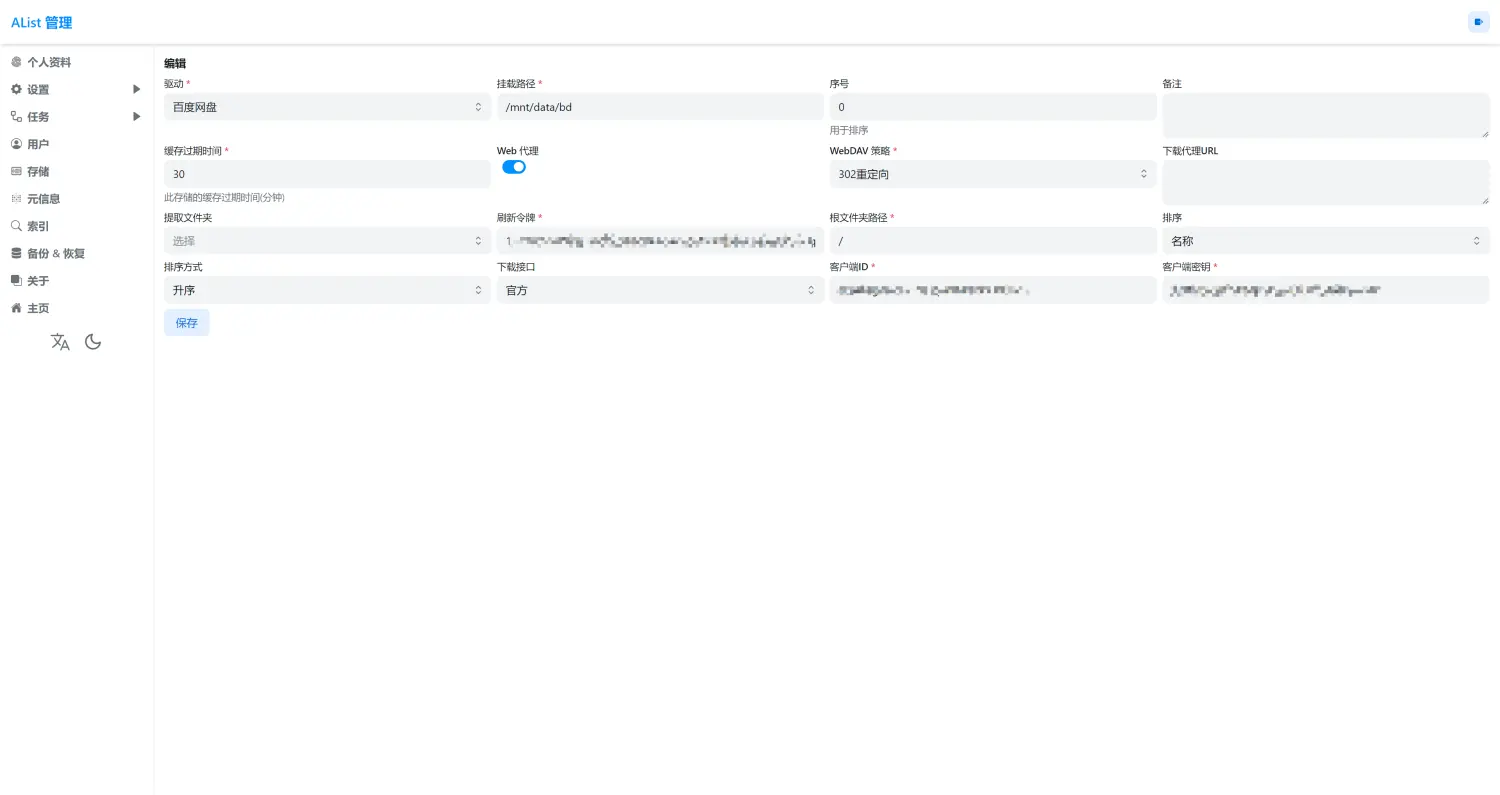Expand the 设置 submenu arrow
The image size is (1500, 795).
136,89
